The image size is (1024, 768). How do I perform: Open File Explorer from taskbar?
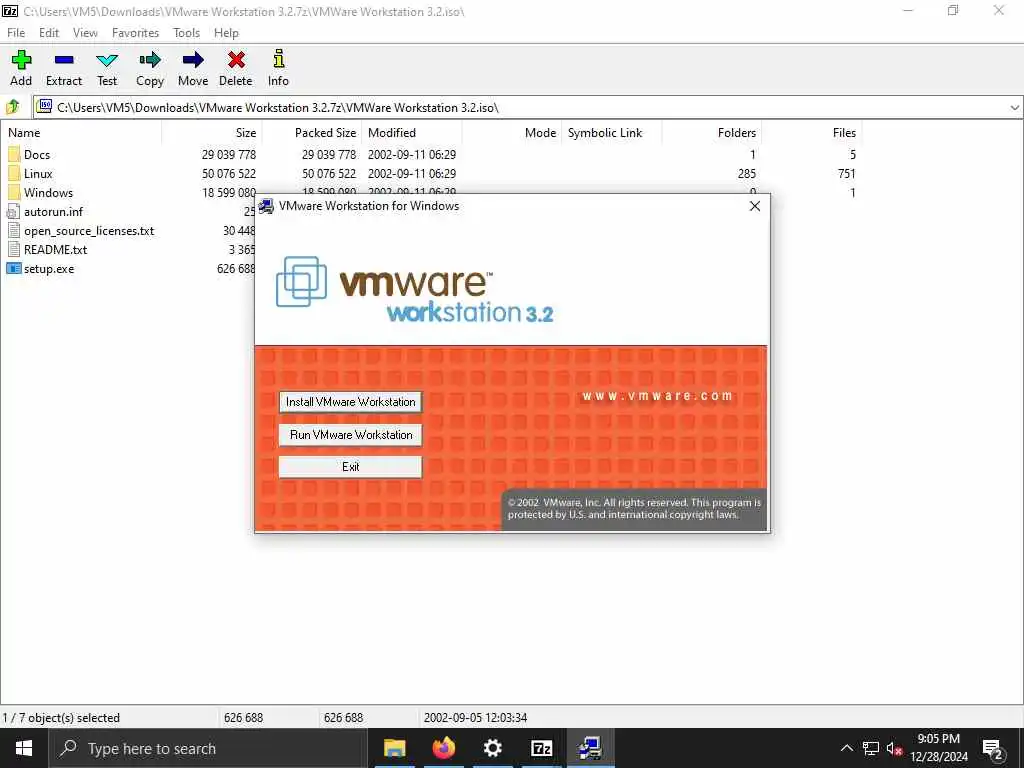tap(394, 748)
